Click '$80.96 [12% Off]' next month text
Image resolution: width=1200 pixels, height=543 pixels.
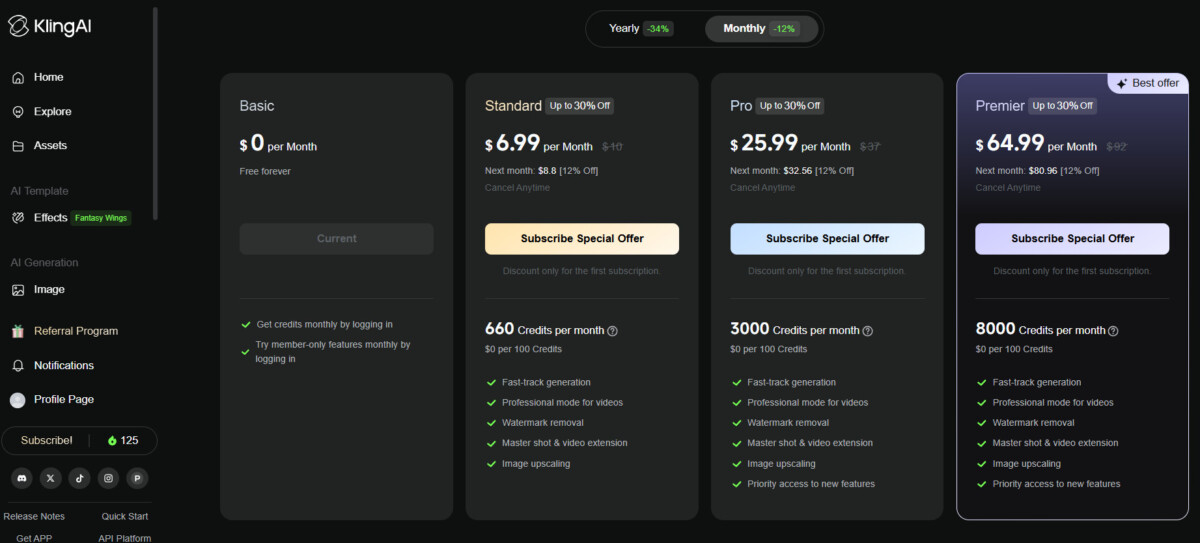point(1063,171)
